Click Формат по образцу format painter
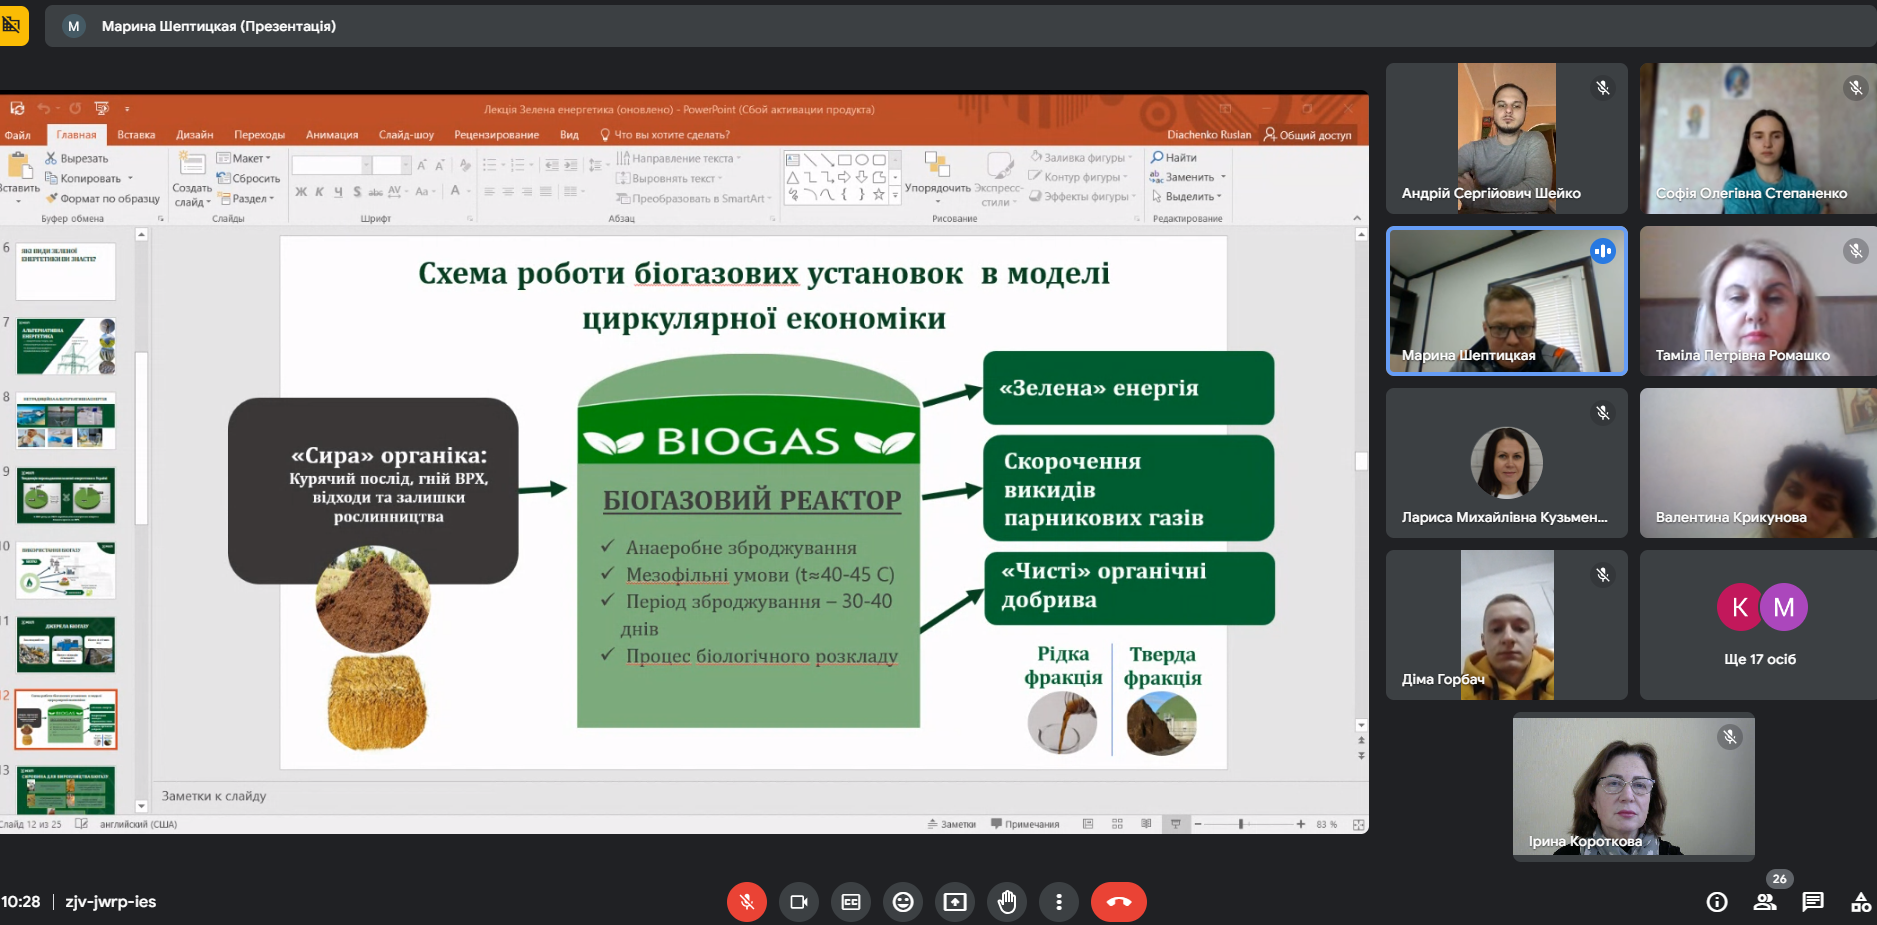 [x=103, y=198]
